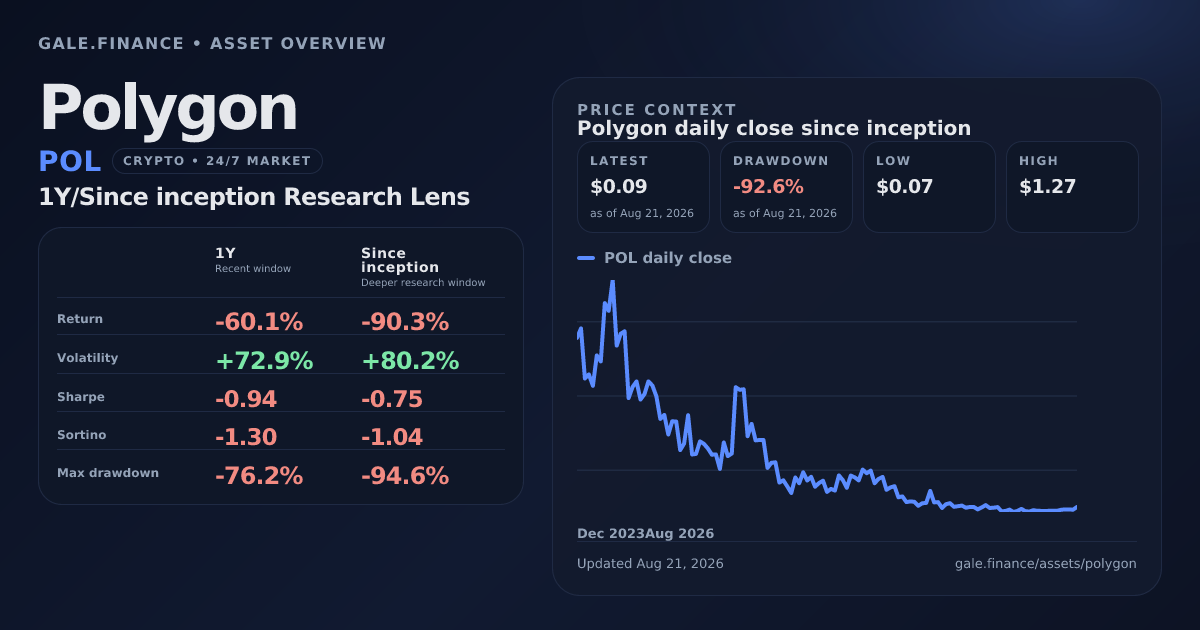Viewport: 1200px width, 630px height.
Task: Select the 1Y/Since inception Research Lens heading
Action: [x=254, y=197]
